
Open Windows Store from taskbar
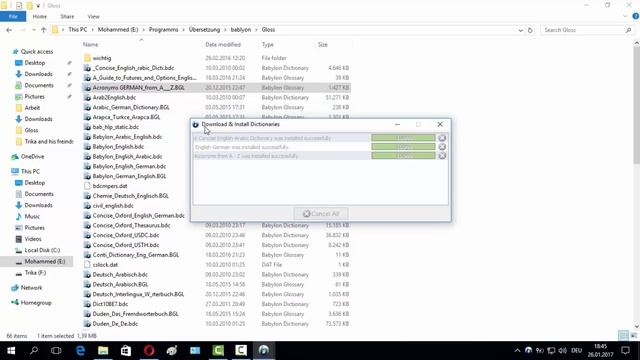tap(126, 350)
